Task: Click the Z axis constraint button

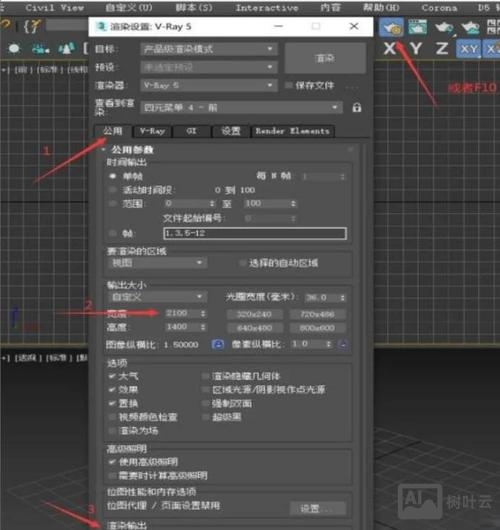Action: pyautogui.click(x=442, y=49)
